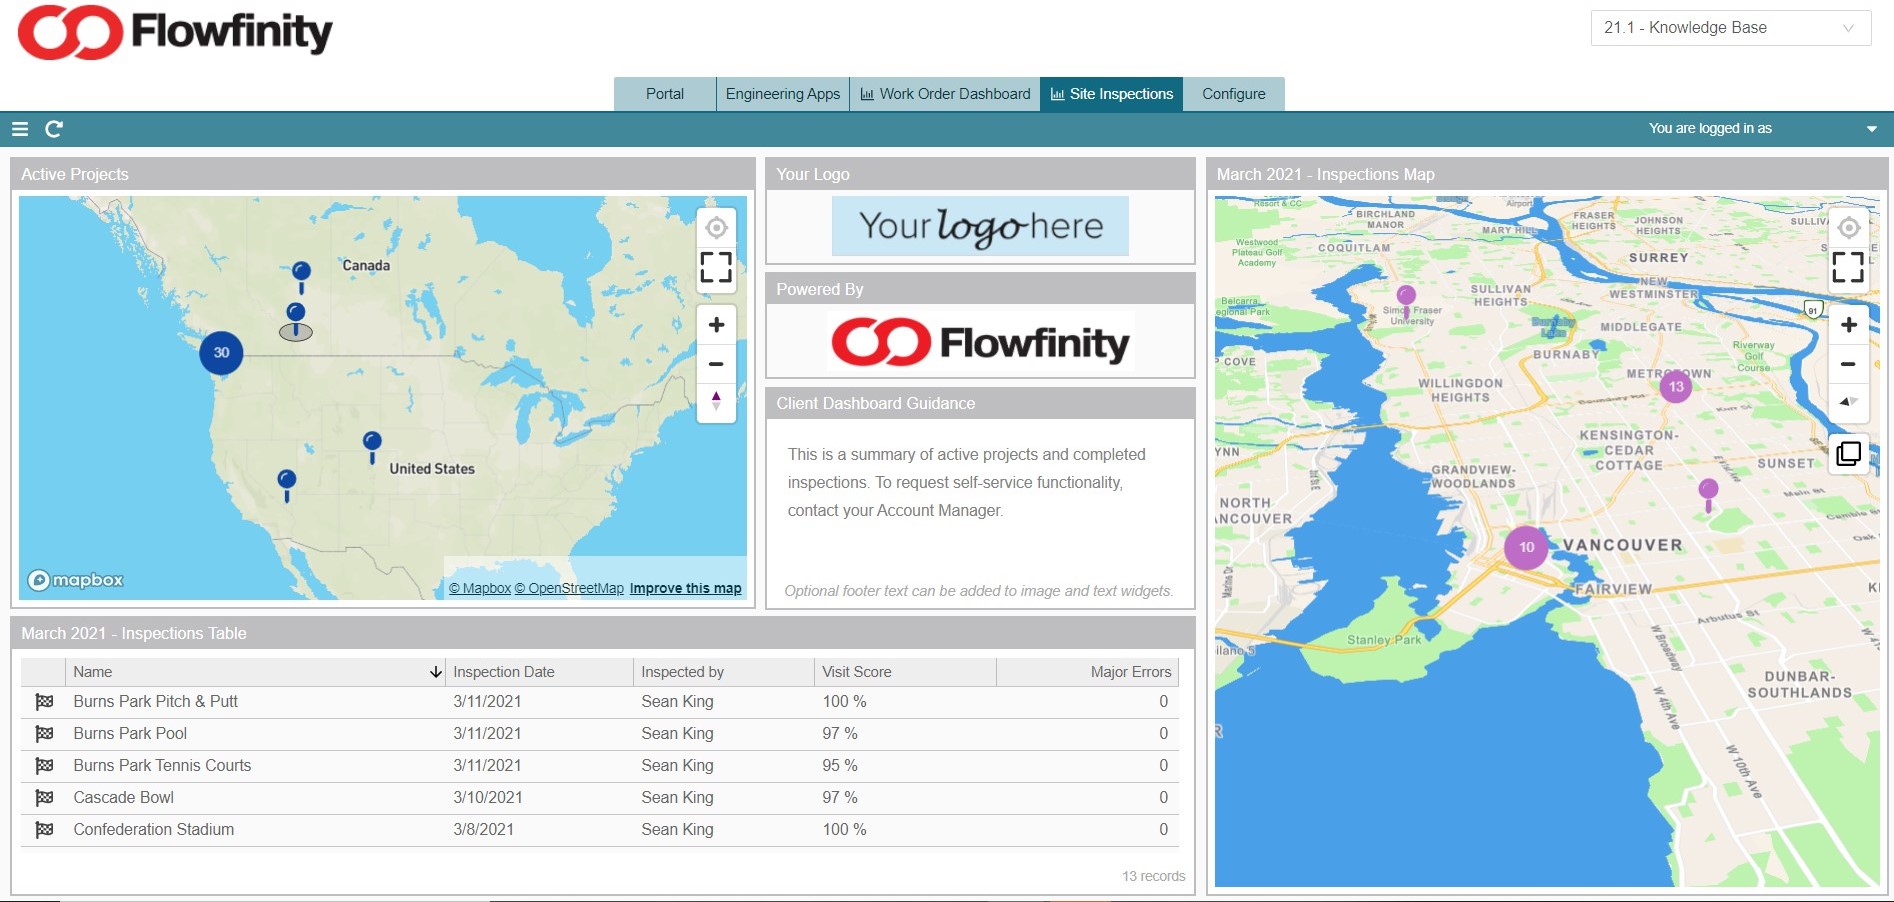The width and height of the screenshot is (1894, 902).
Task: Click the 13 records count text
Action: pos(1153,876)
